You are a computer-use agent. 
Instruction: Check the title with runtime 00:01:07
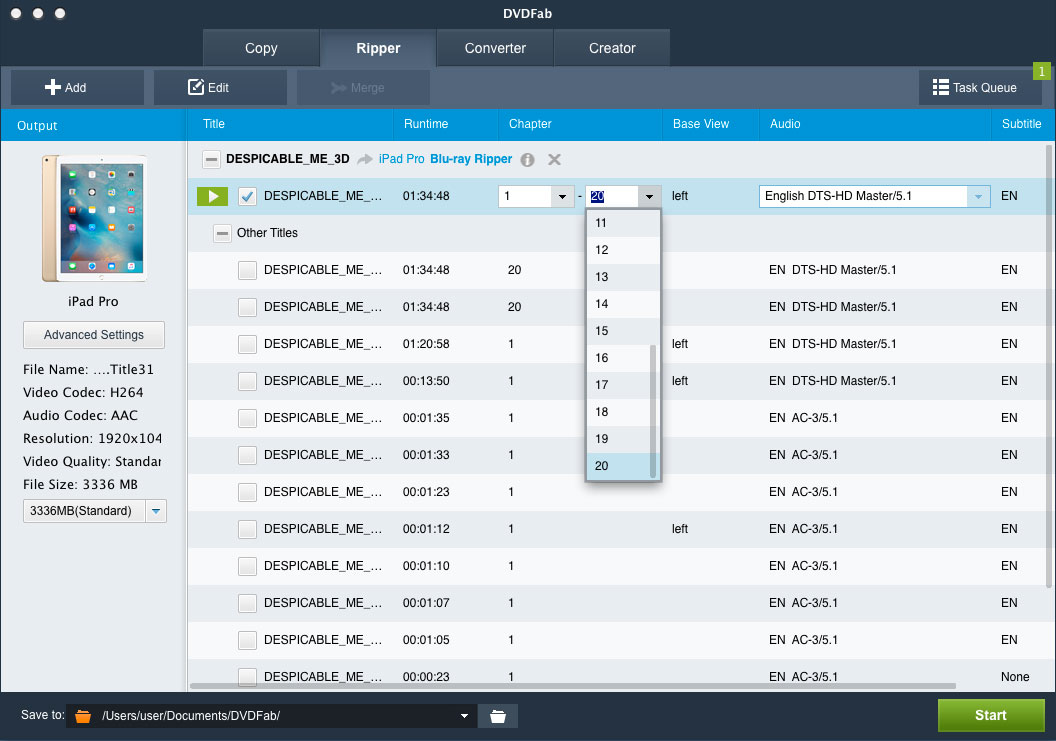[247, 604]
